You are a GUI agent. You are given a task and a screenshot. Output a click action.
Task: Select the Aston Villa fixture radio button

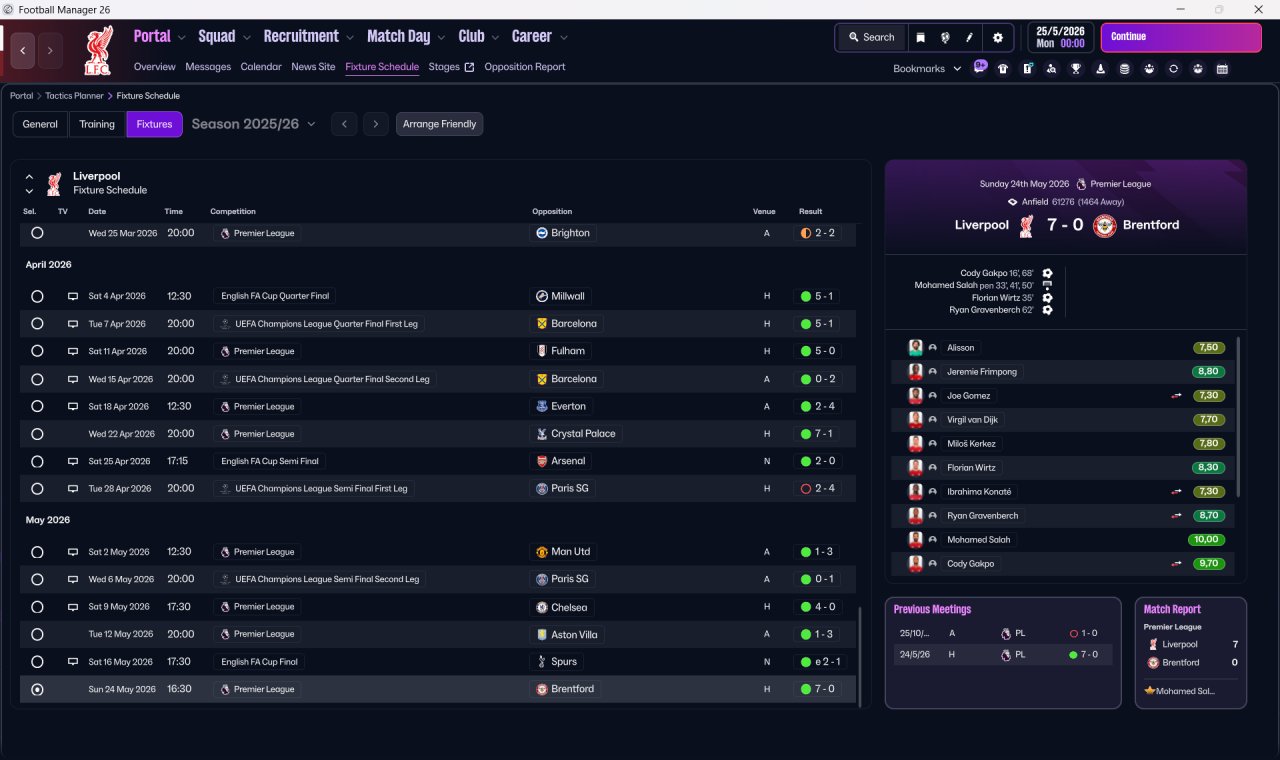(x=37, y=634)
